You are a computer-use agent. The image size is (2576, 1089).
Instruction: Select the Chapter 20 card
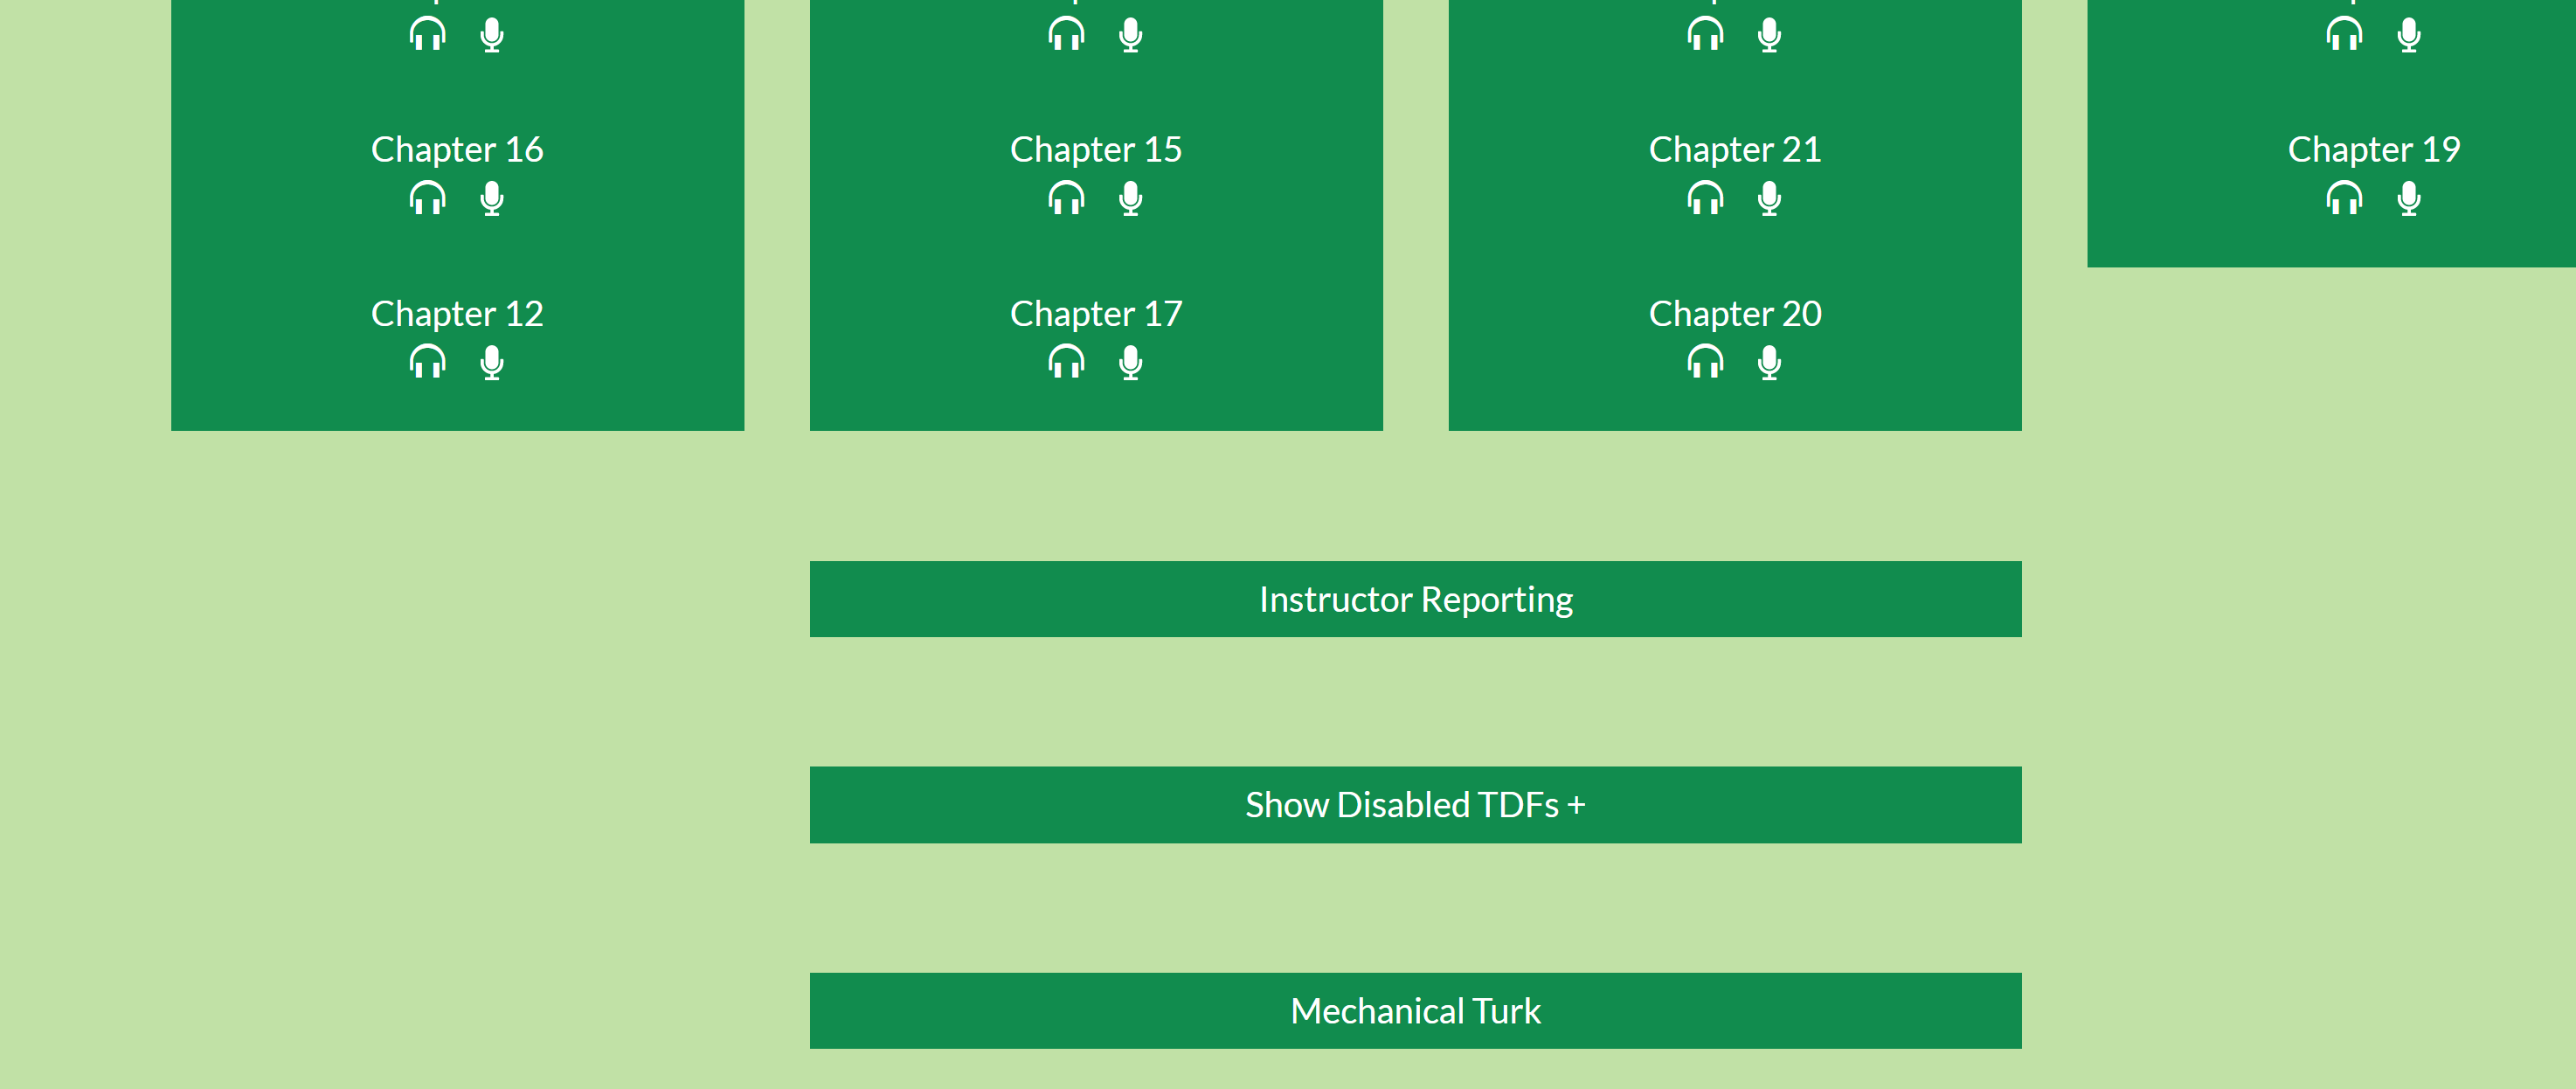[1734, 313]
